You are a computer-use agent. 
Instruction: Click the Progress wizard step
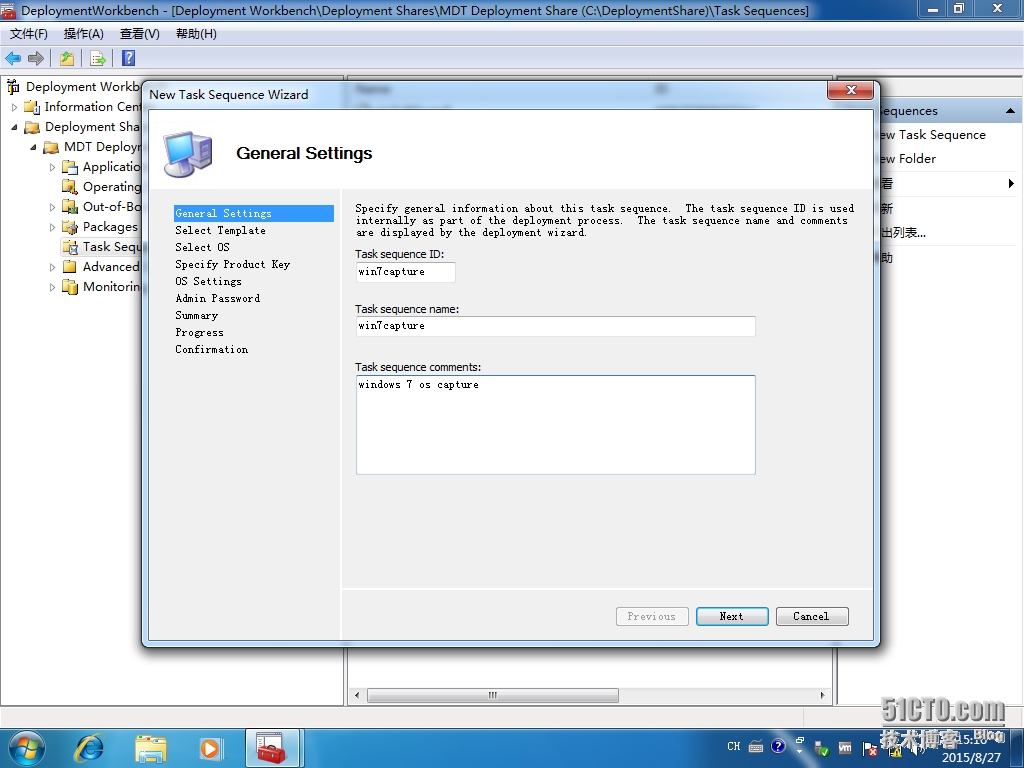coord(200,332)
